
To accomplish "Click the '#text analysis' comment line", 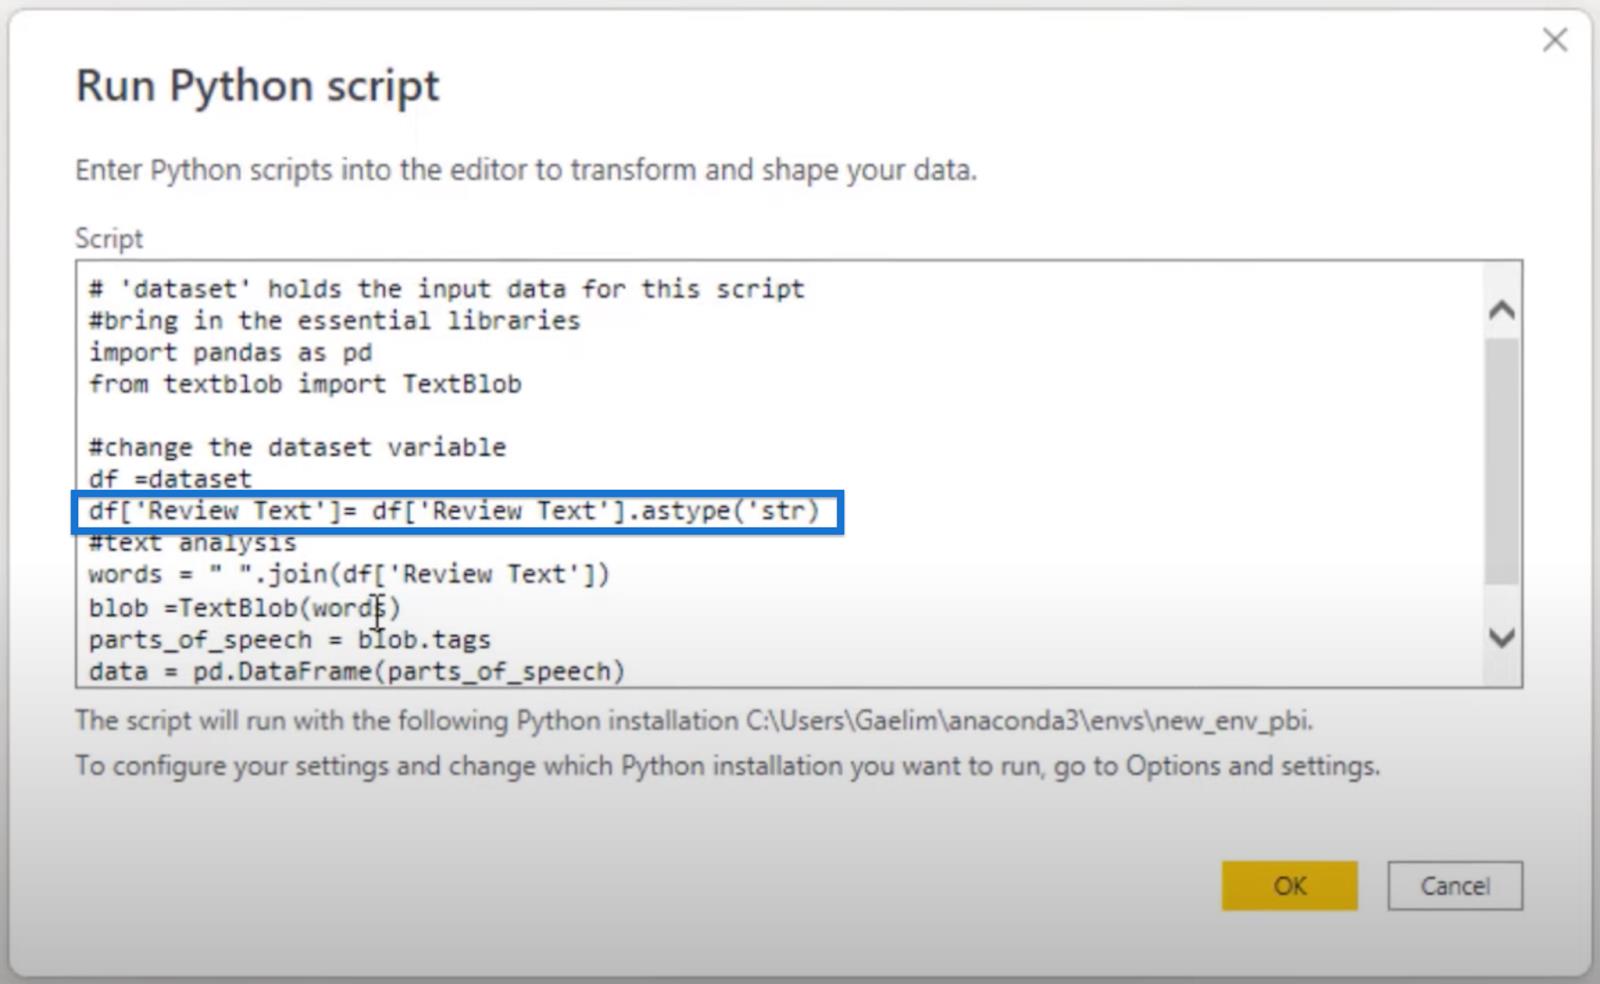I will [192, 543].
